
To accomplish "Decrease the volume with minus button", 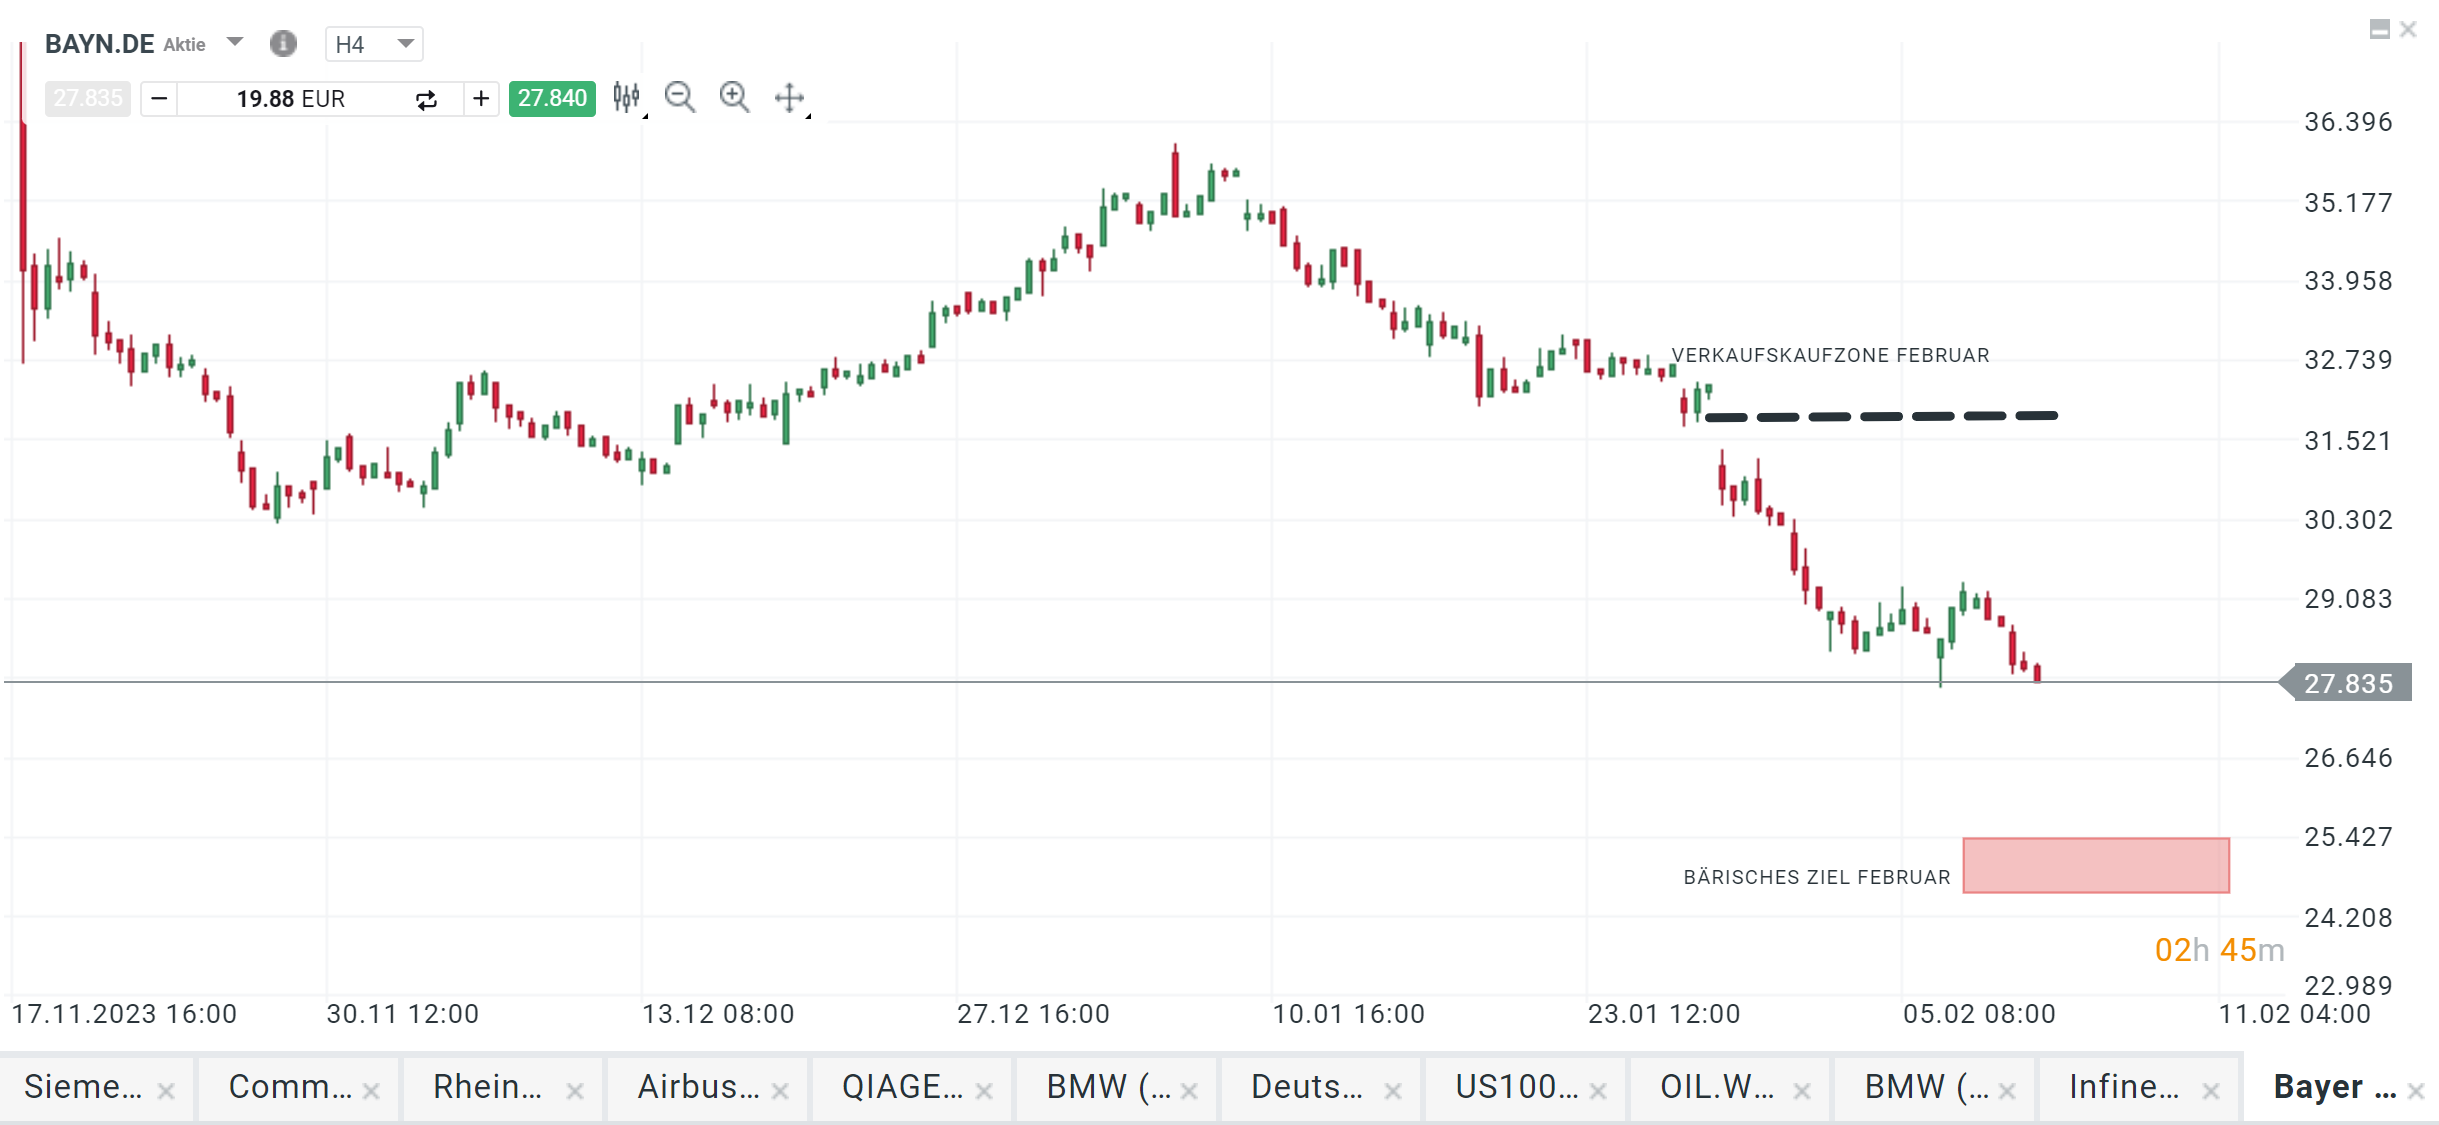I will point(159,99).
